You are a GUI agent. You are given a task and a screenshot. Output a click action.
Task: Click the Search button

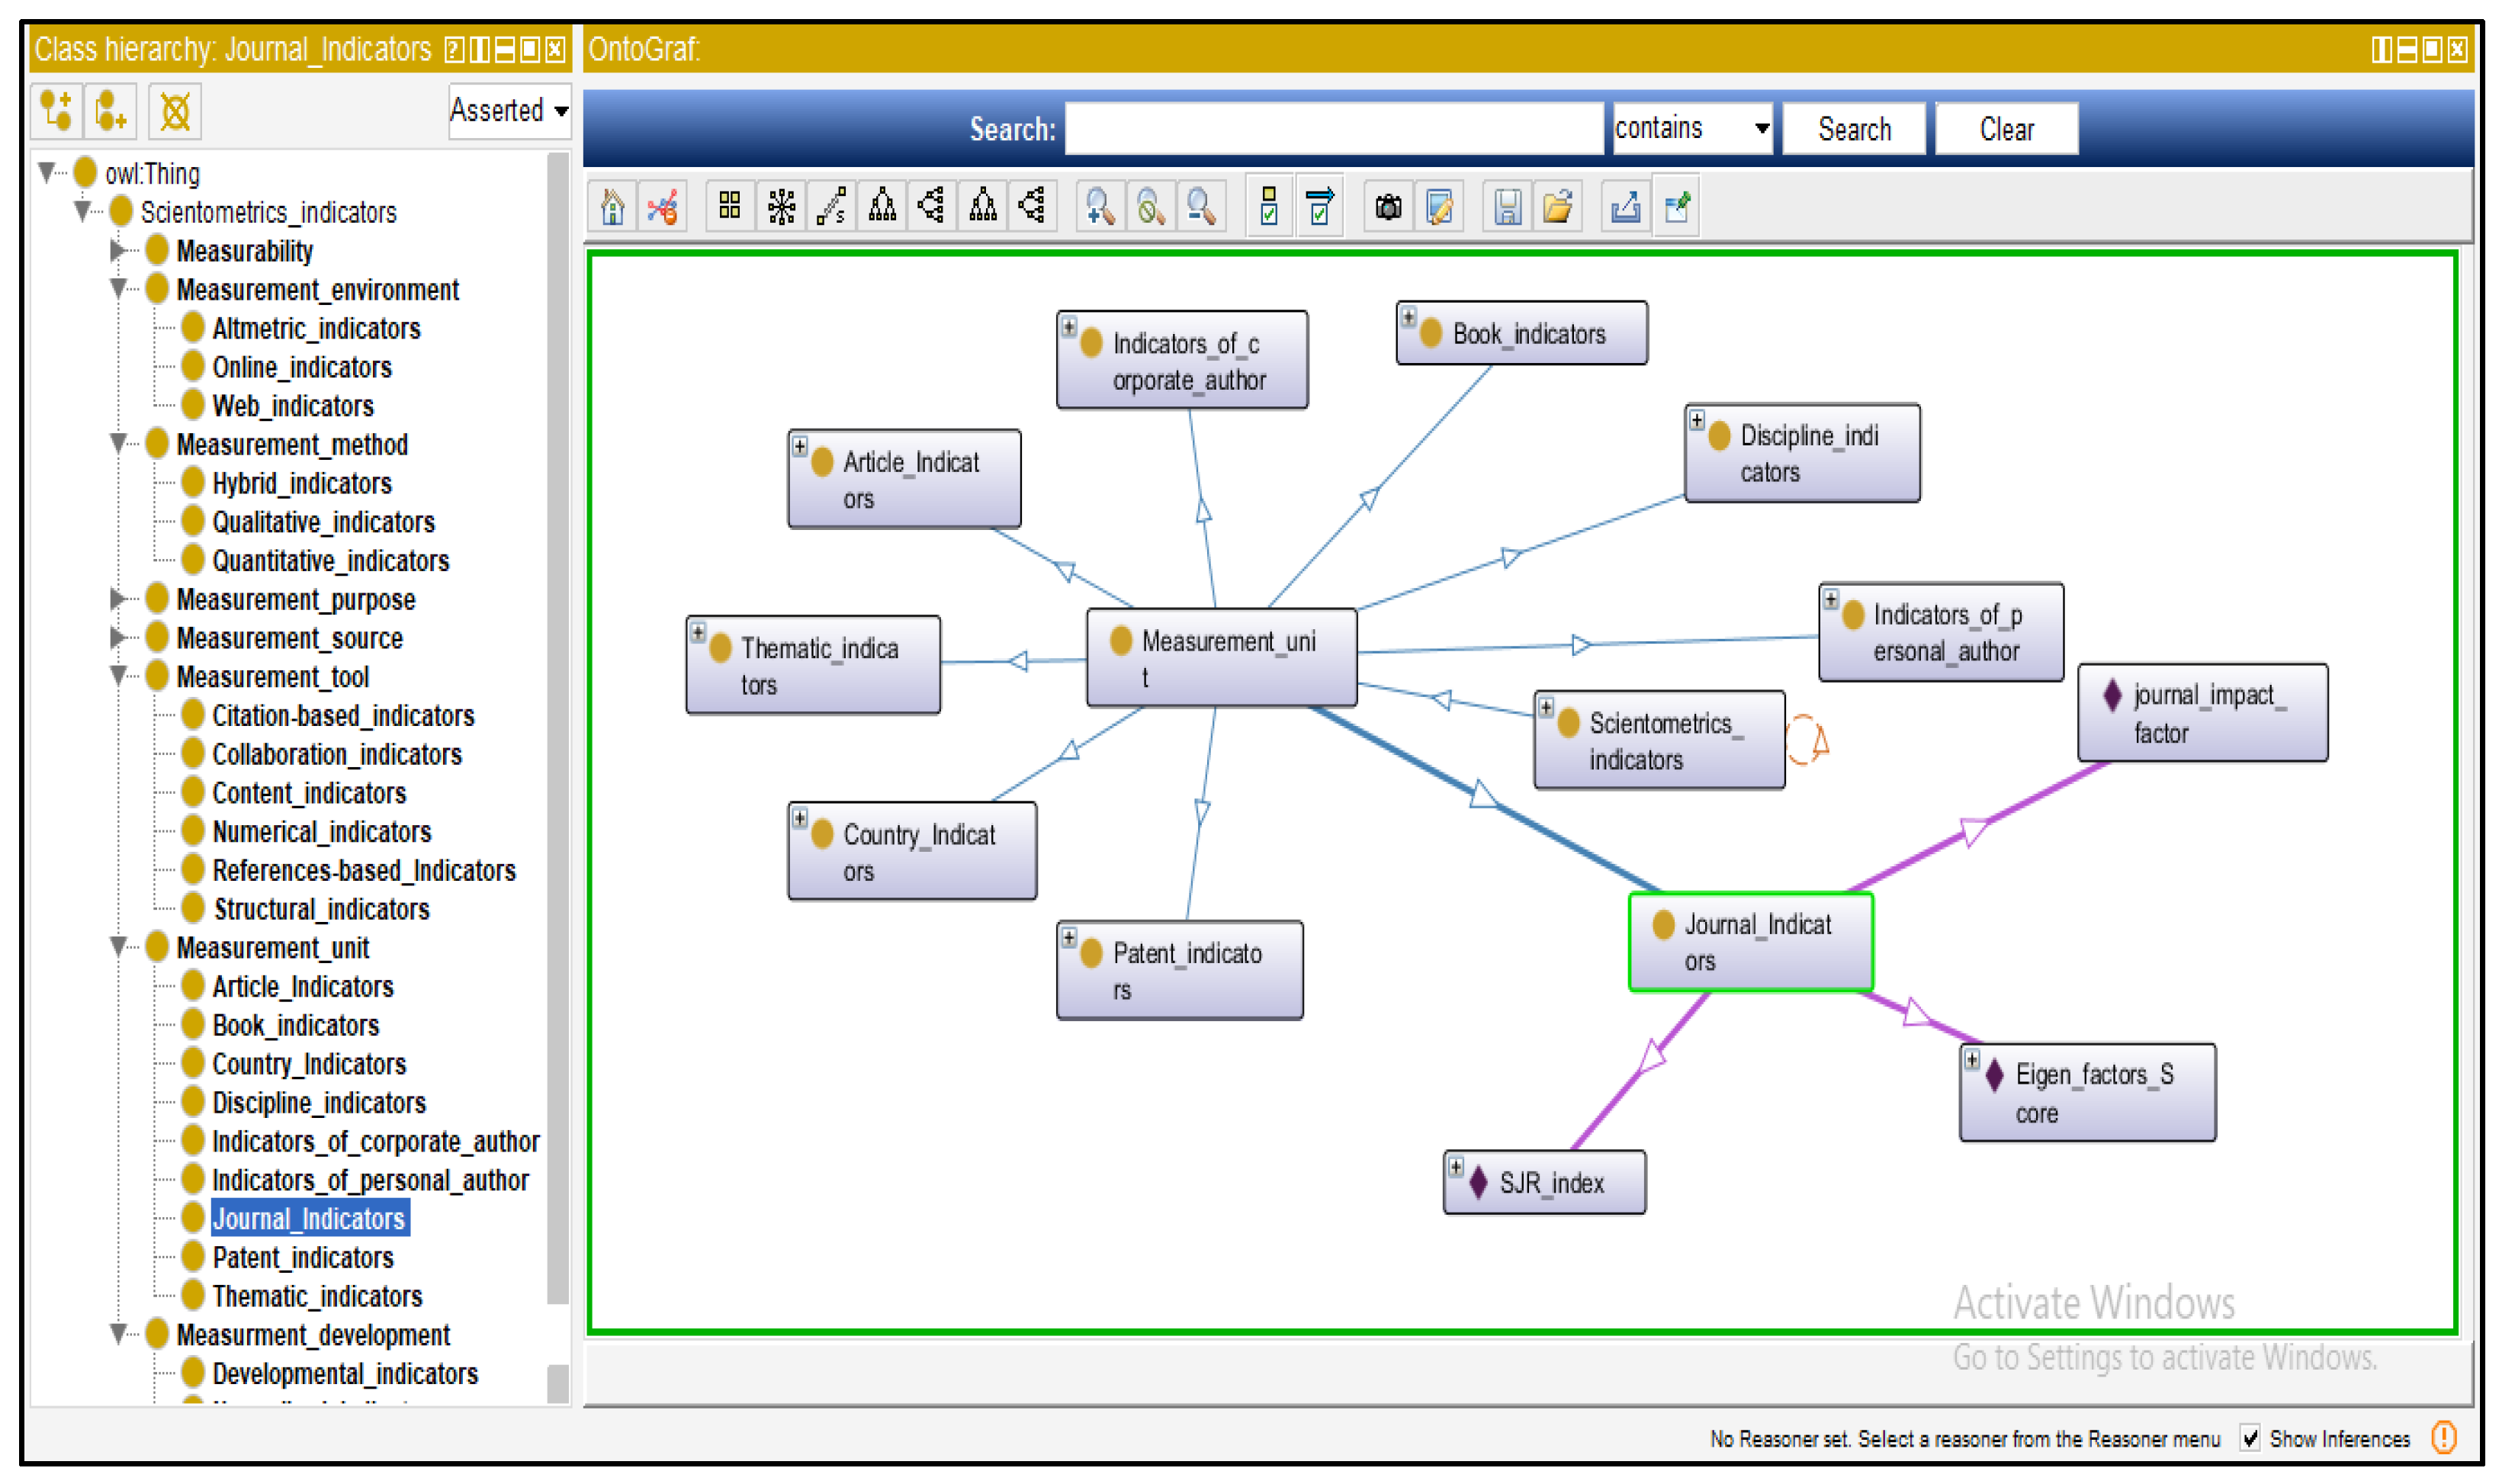(1854, 129)
